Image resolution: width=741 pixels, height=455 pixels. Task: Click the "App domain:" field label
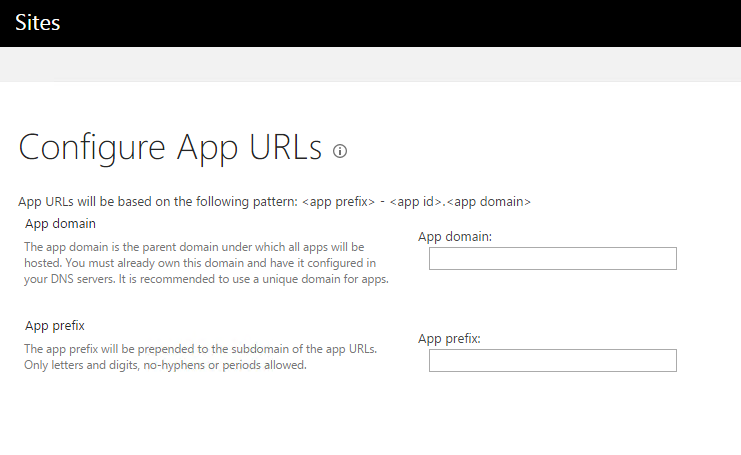pos(455,237)
